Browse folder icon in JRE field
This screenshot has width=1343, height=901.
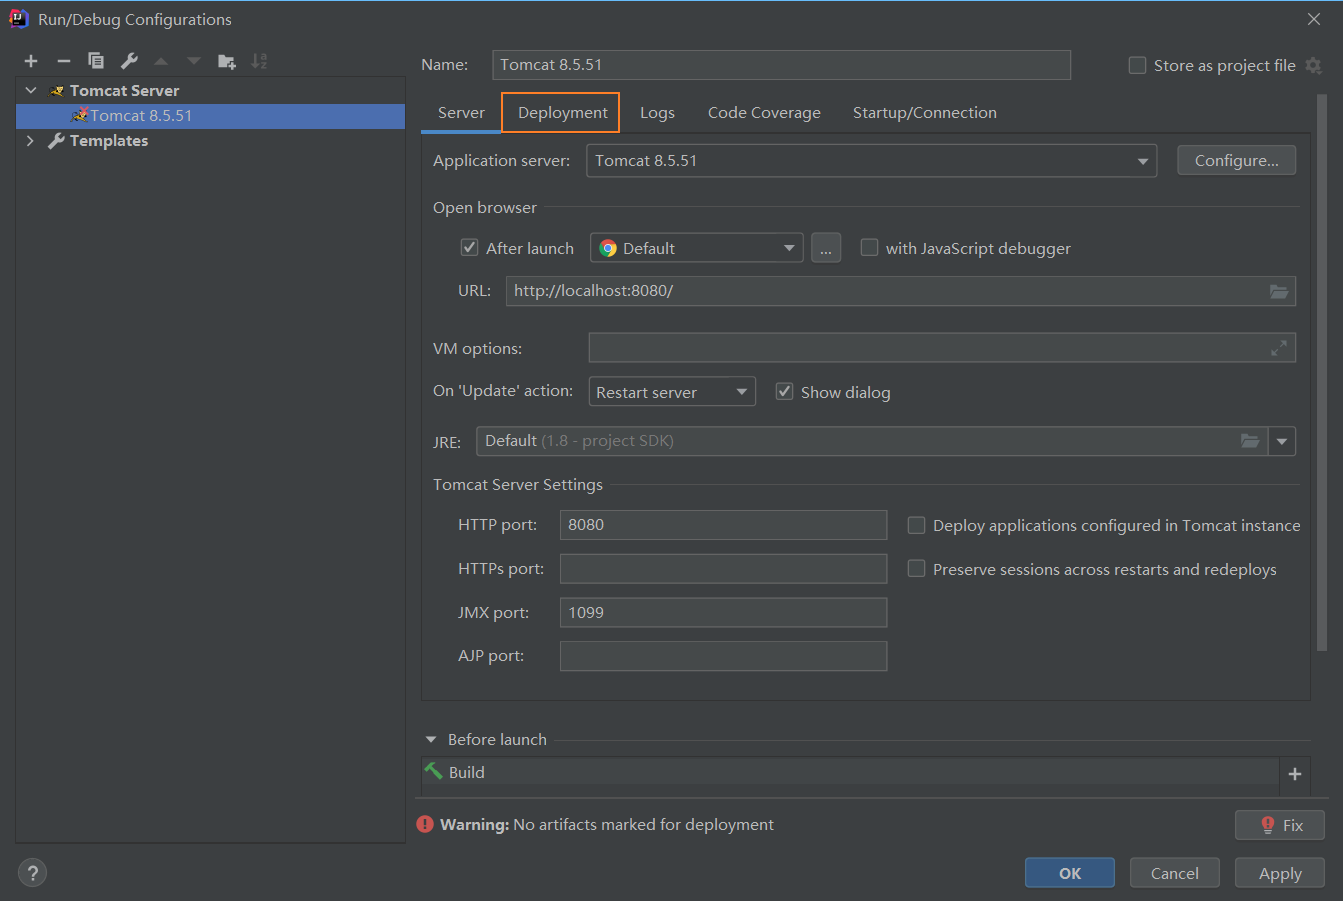1250,441
